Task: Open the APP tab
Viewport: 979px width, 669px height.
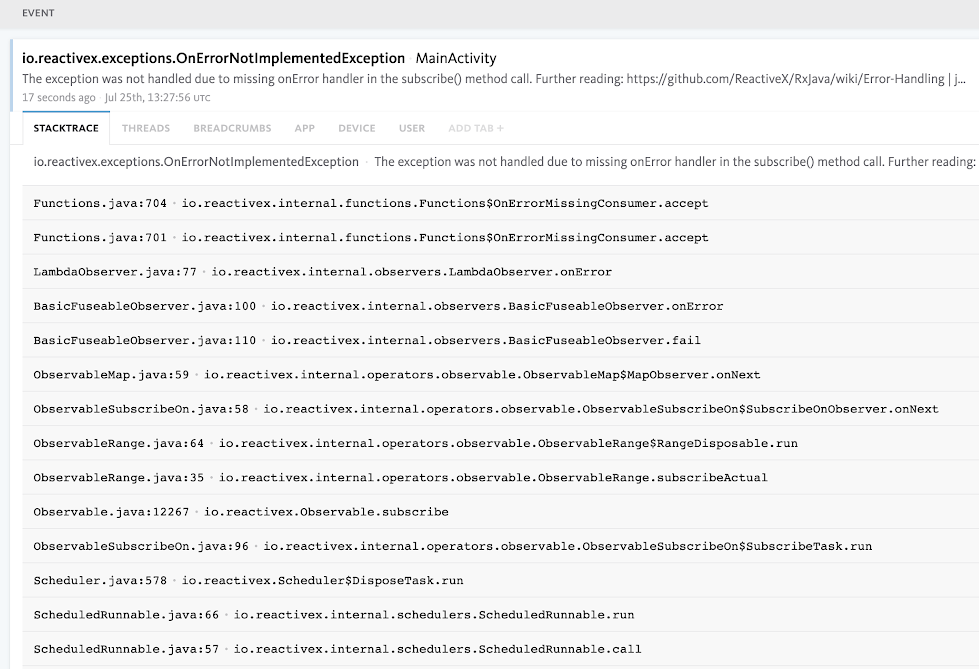Action: click(305, 128)
